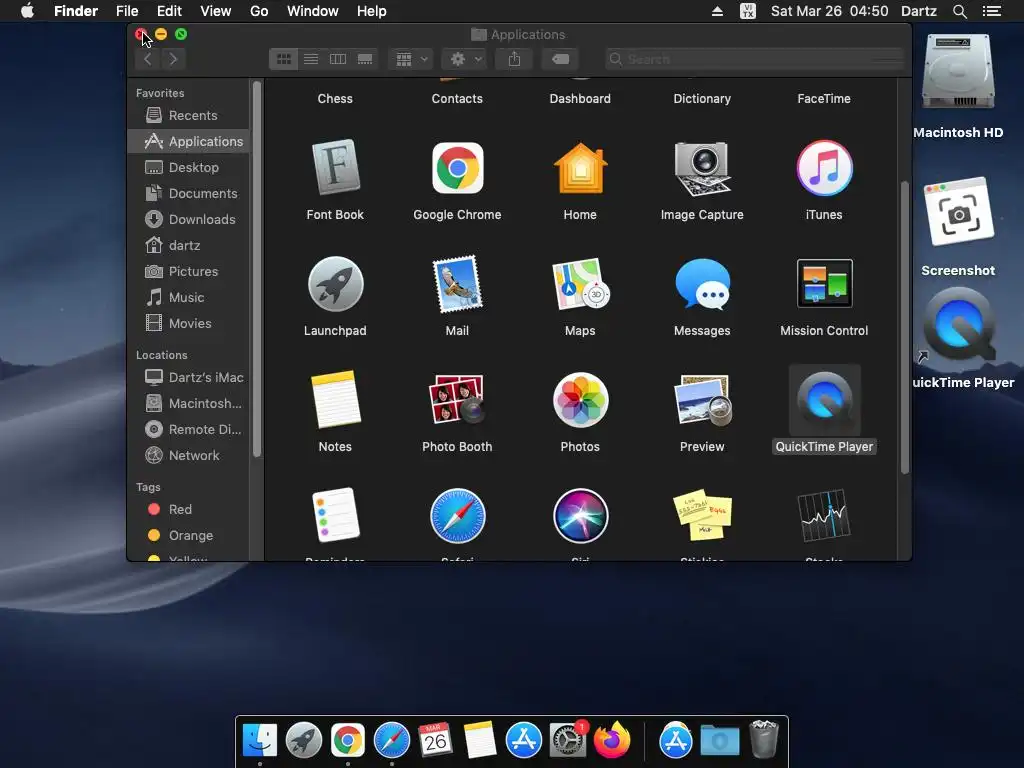
Task: Open the Google Chrome icon in Applications
Action: (x=457, y=168)
